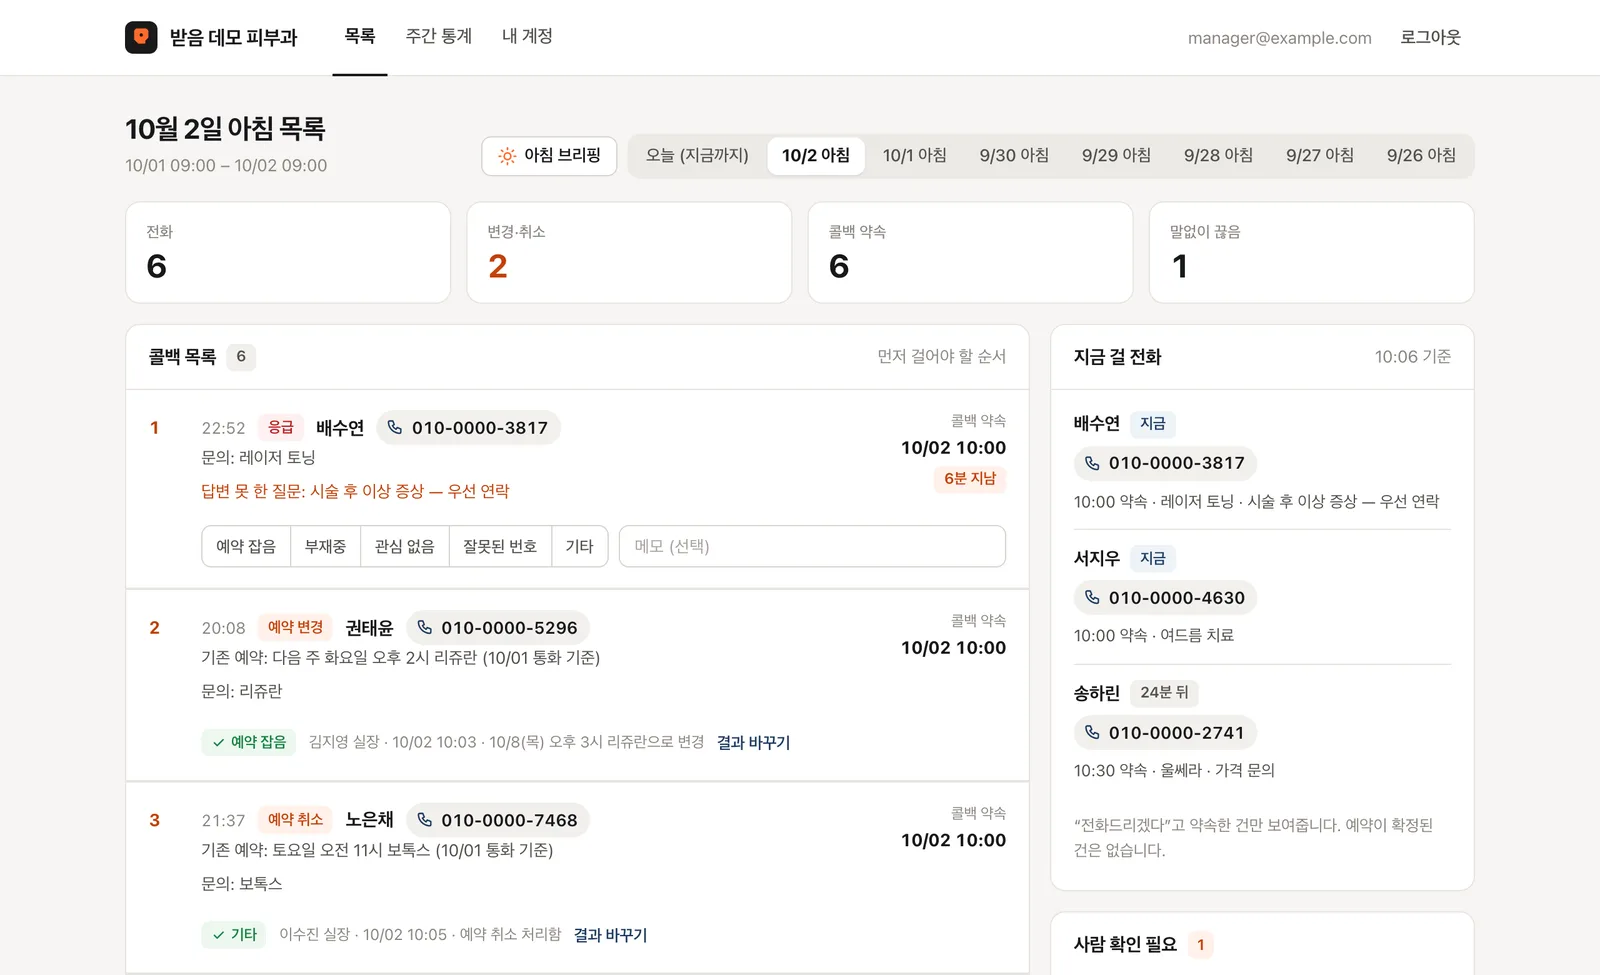Switch to 9/26 아침 list

point(1421,156)
